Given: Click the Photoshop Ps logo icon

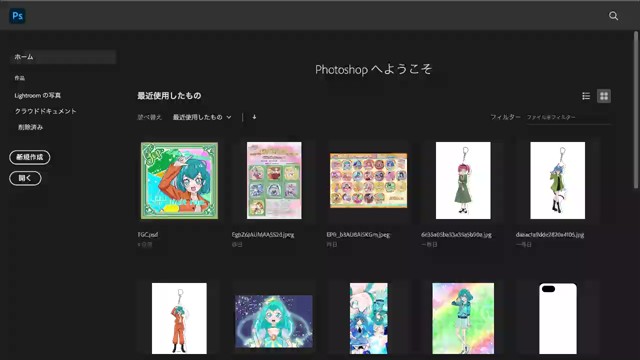Looking at the screenshot, I should click(18, 16).
